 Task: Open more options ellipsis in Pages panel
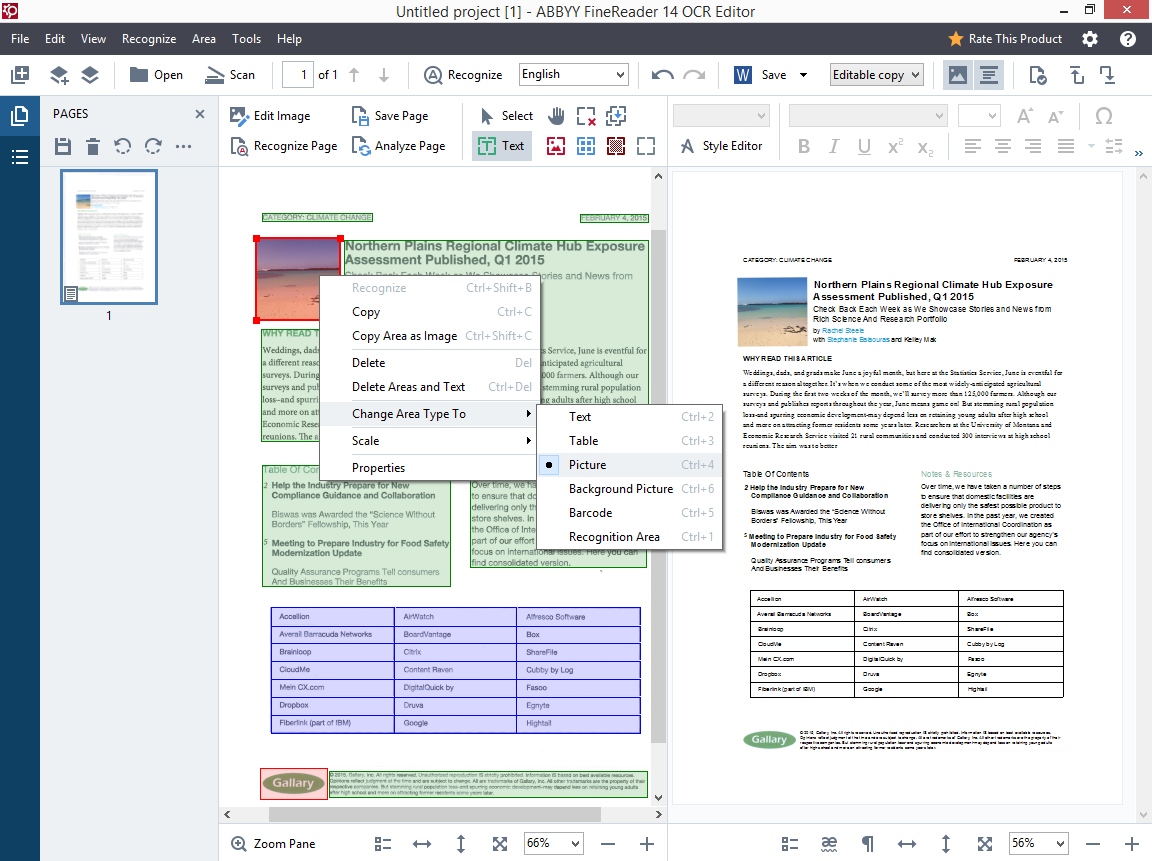pos(184,146)
